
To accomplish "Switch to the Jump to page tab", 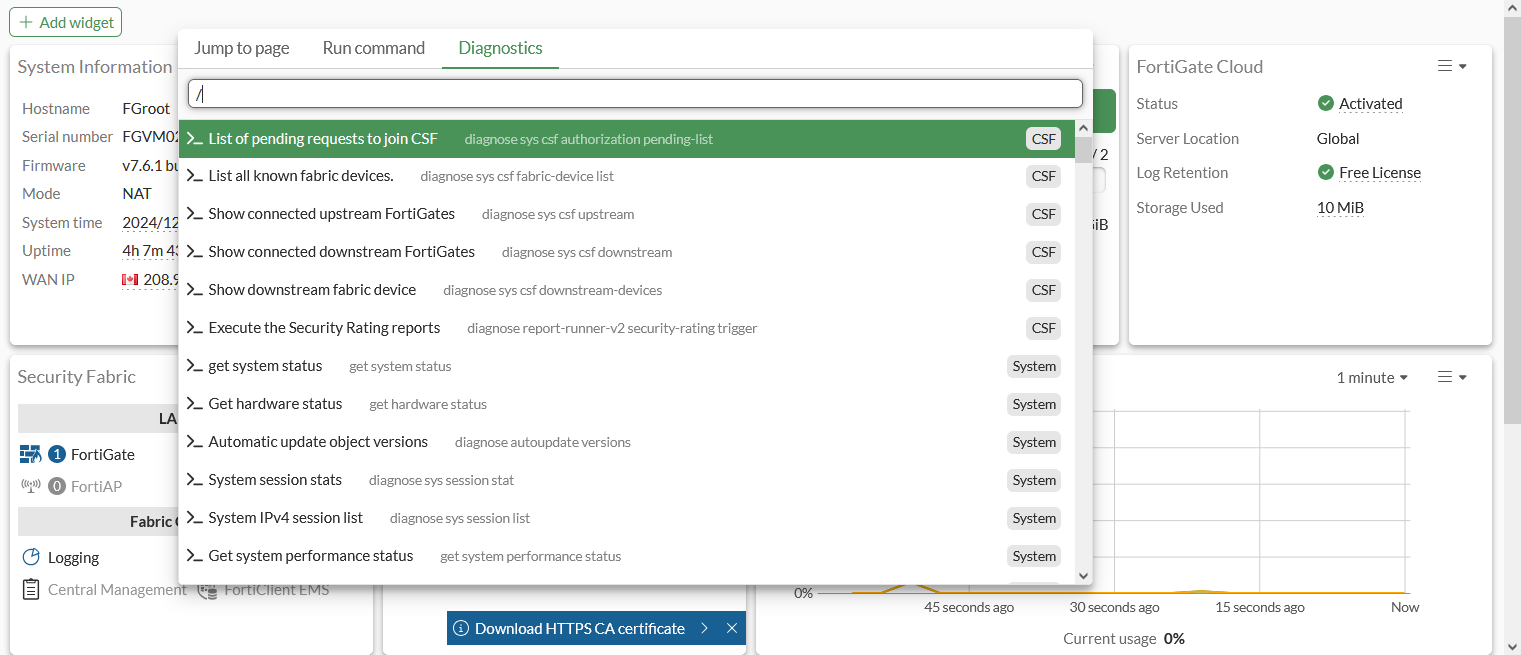I will [x=242, y=48].
